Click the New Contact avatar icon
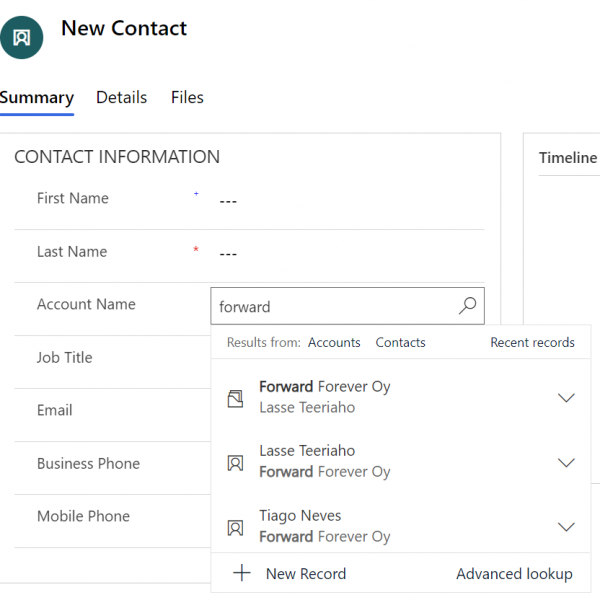 tap(21, 38)
